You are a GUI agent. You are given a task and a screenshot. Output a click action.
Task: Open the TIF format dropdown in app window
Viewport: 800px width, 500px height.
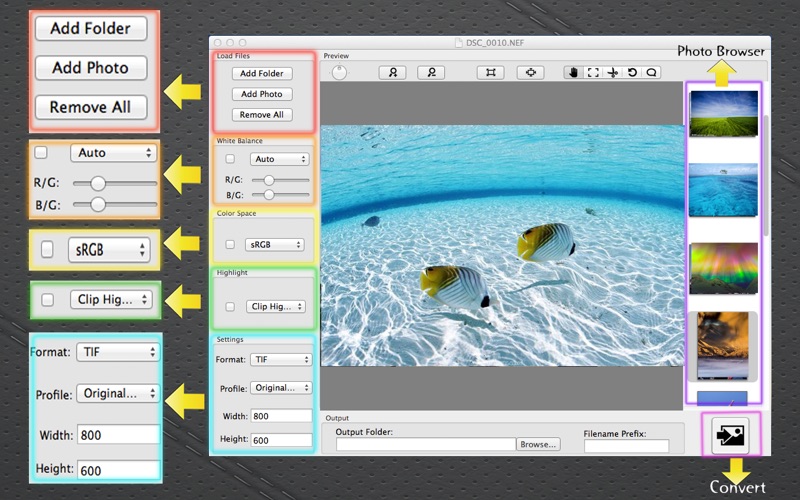click(281, 360)
